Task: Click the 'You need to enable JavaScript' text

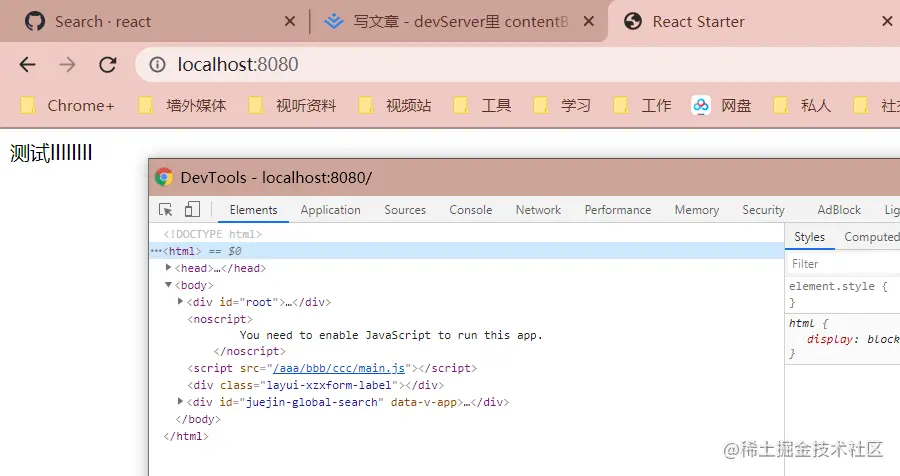Action: (391, 335)
